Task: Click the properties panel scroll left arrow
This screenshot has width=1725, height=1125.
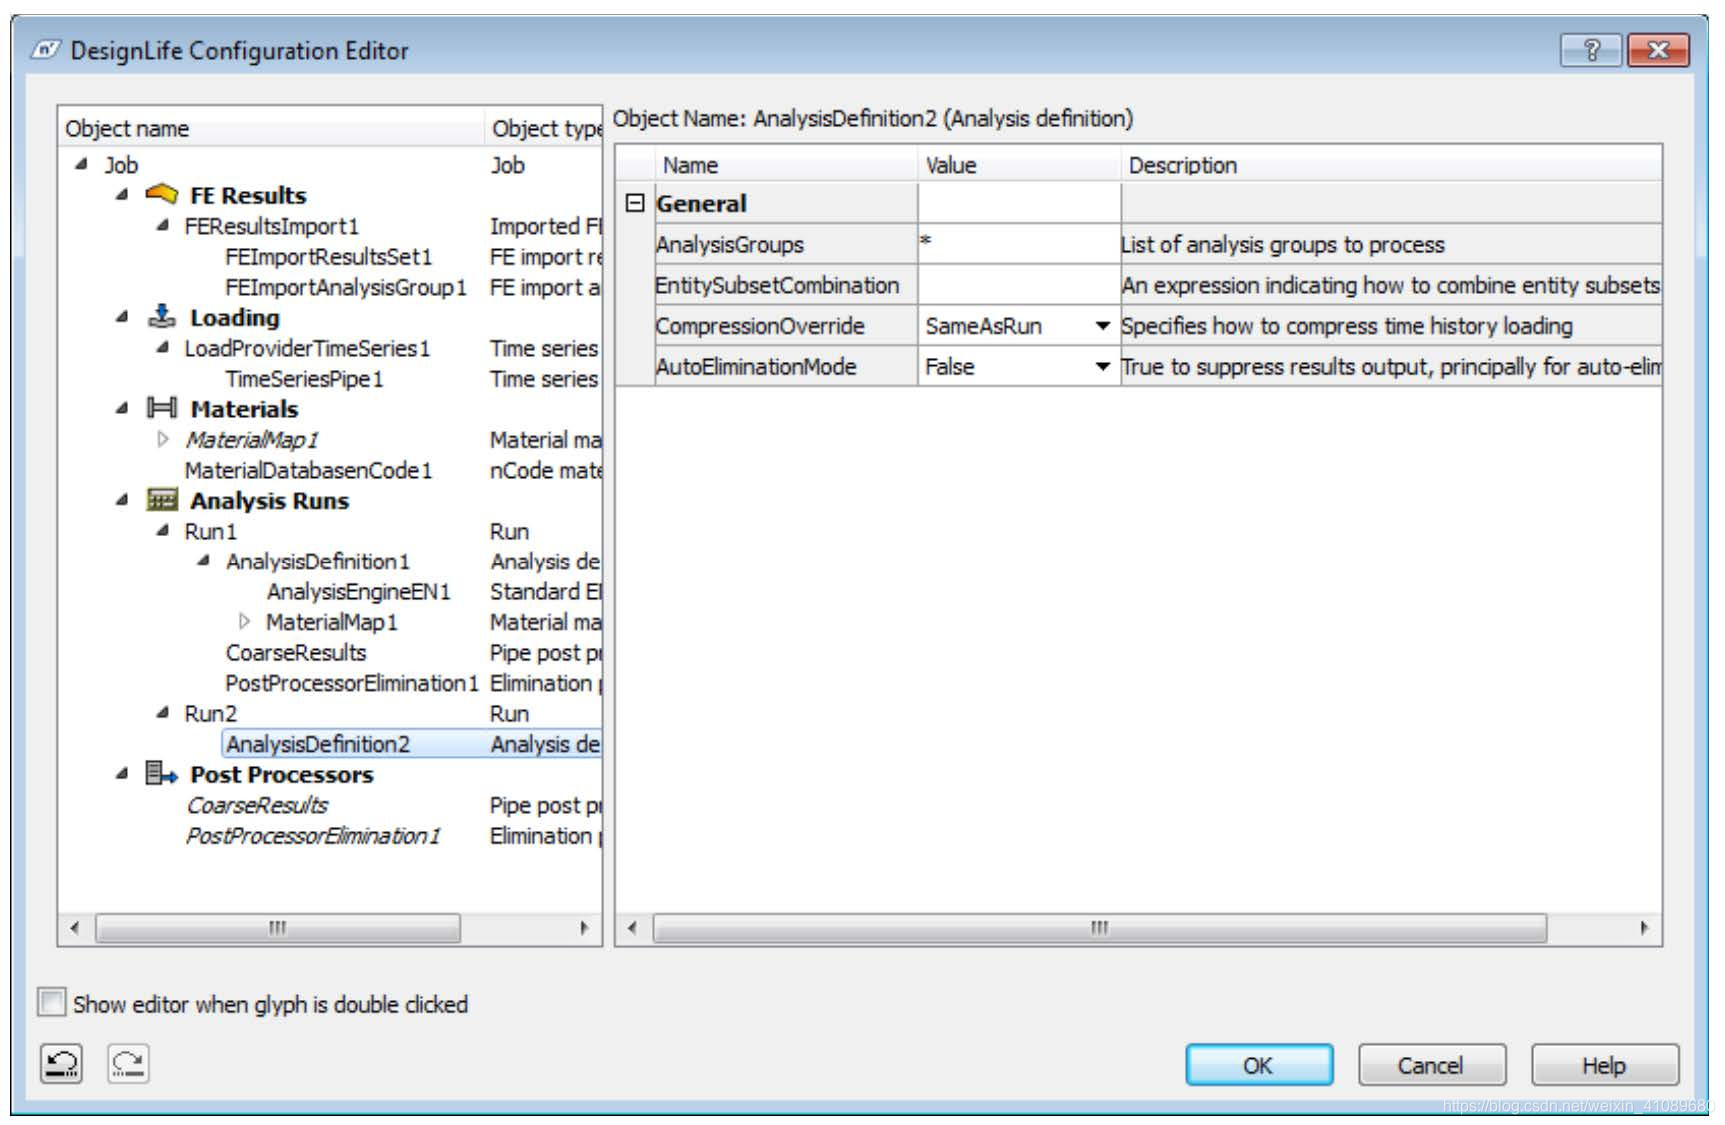Action: (632, 928)
